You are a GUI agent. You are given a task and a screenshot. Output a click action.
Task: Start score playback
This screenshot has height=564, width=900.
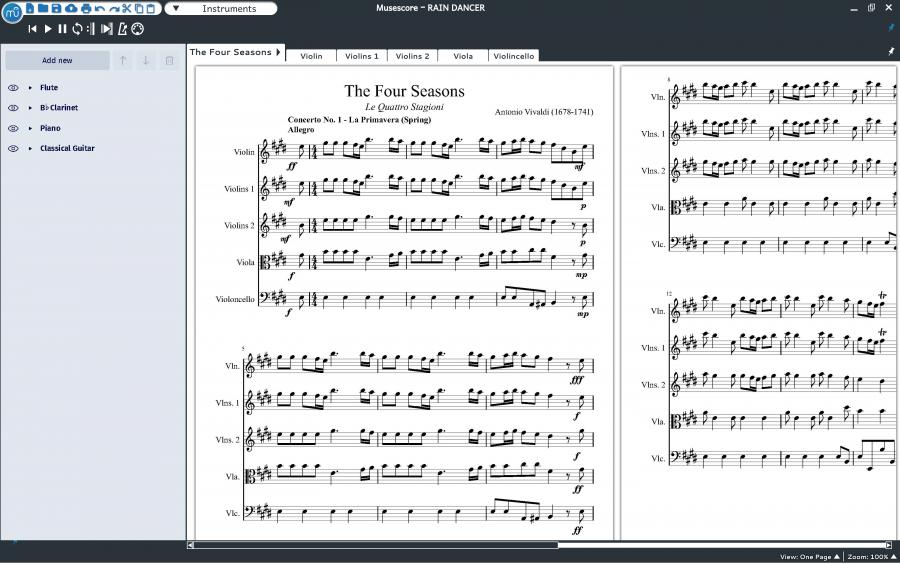48,29
